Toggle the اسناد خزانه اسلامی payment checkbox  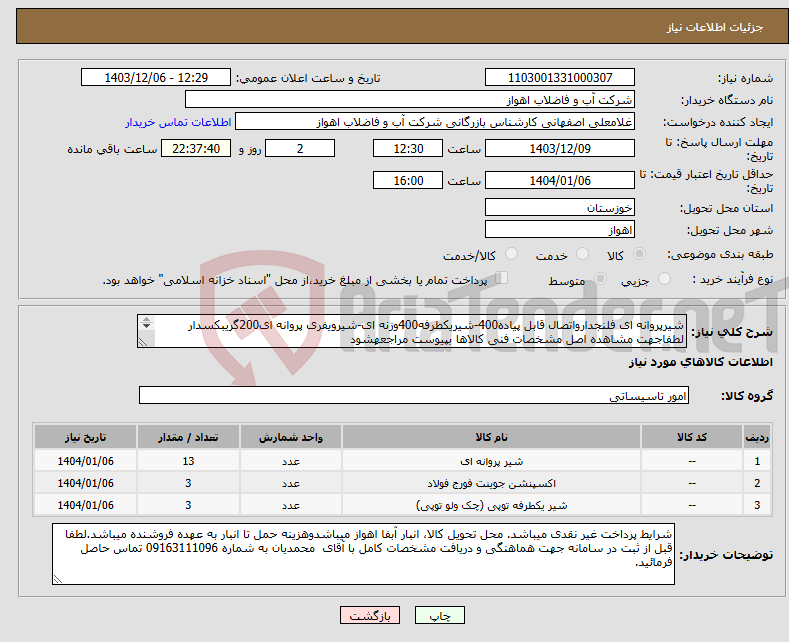[502, 278]
